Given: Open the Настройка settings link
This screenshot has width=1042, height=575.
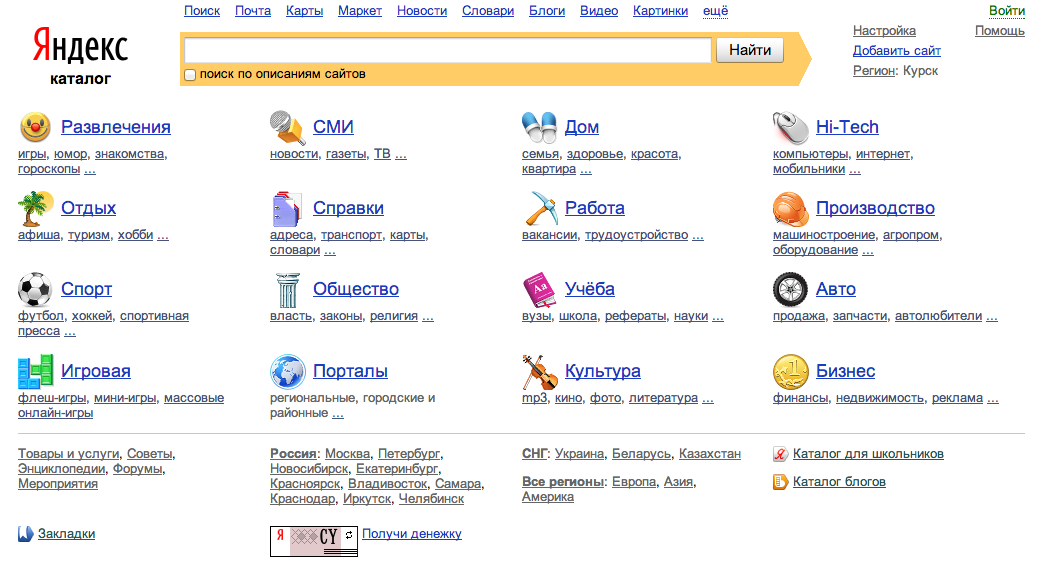Looking at the screenshot, I should click(x=884, y=31).
